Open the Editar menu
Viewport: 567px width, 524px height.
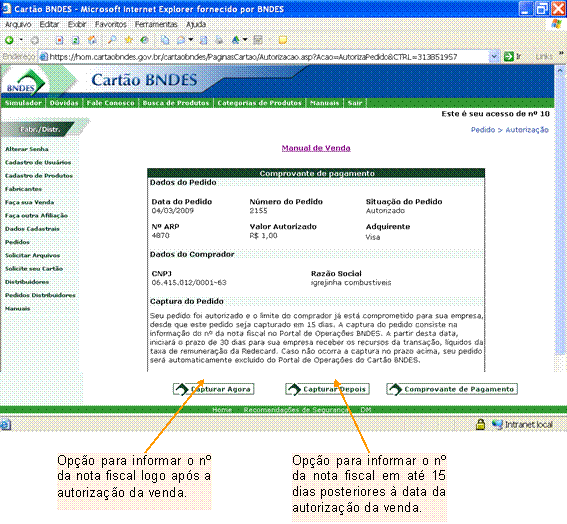pyautogui.click(x=49, y=25)
